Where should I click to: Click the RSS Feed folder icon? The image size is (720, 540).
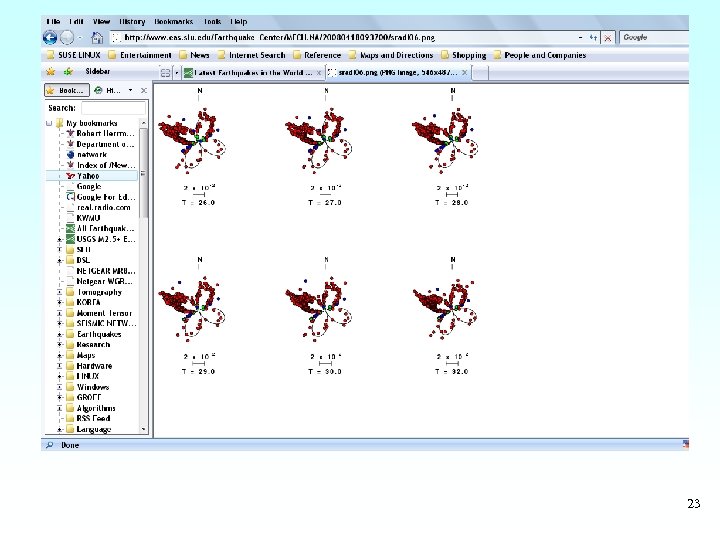[x=70, y=418]
